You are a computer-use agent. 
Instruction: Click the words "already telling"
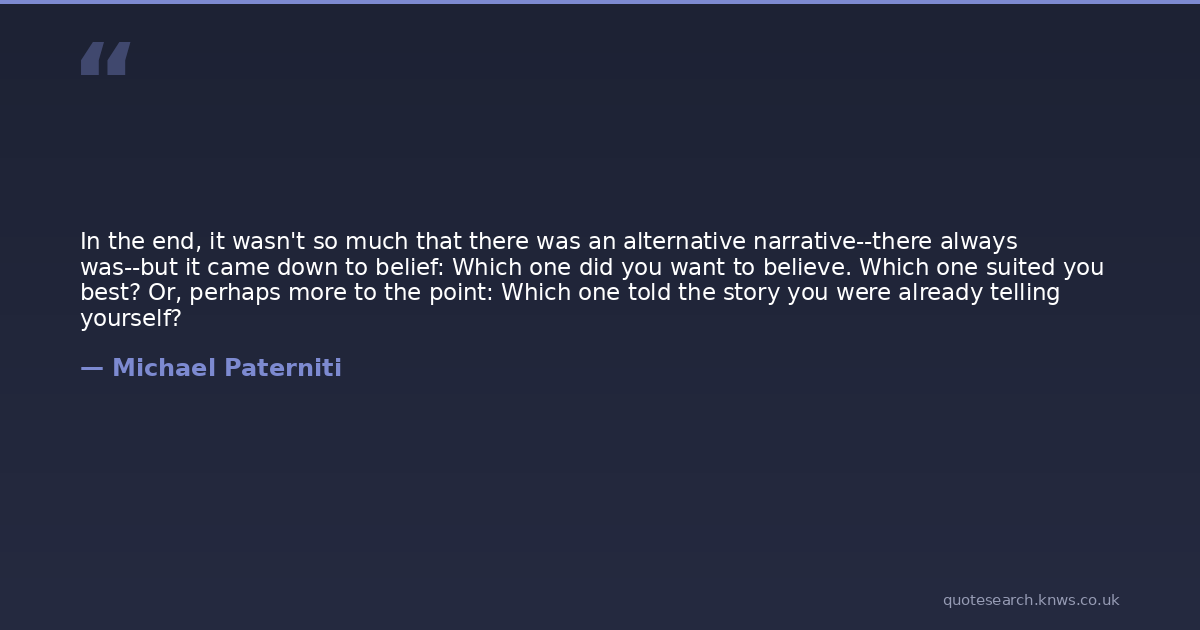point(979,293)
